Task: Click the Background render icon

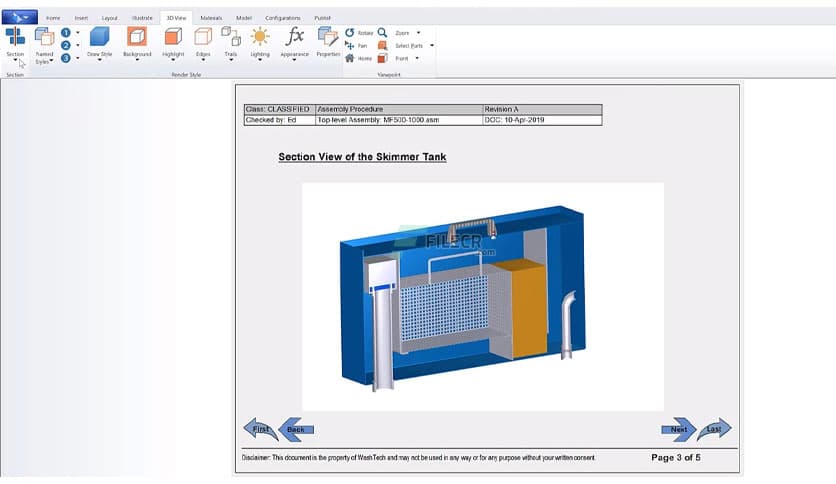Action: [137, 37]
